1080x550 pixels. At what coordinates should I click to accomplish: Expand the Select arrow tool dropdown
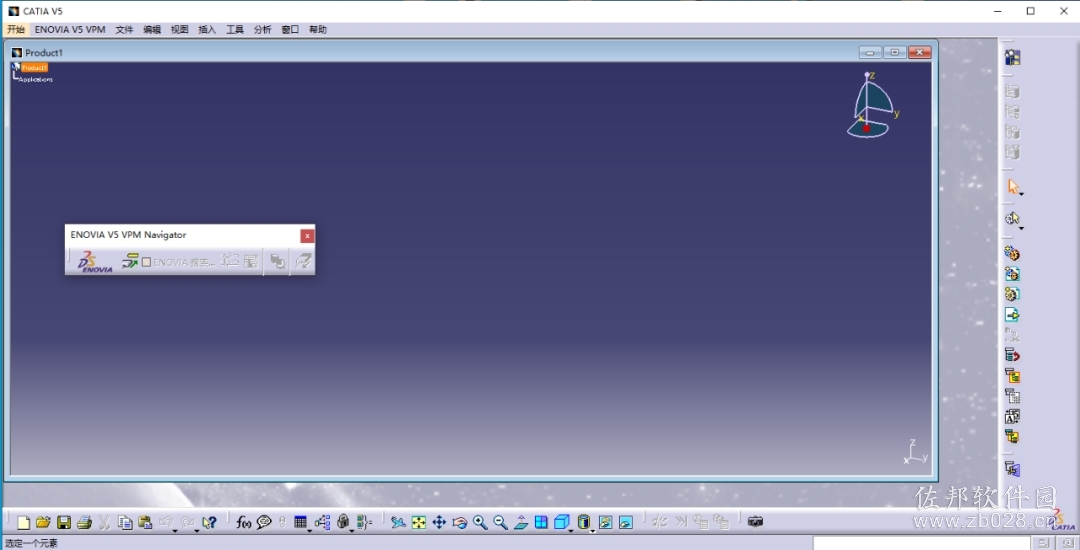pos(1021,195)
